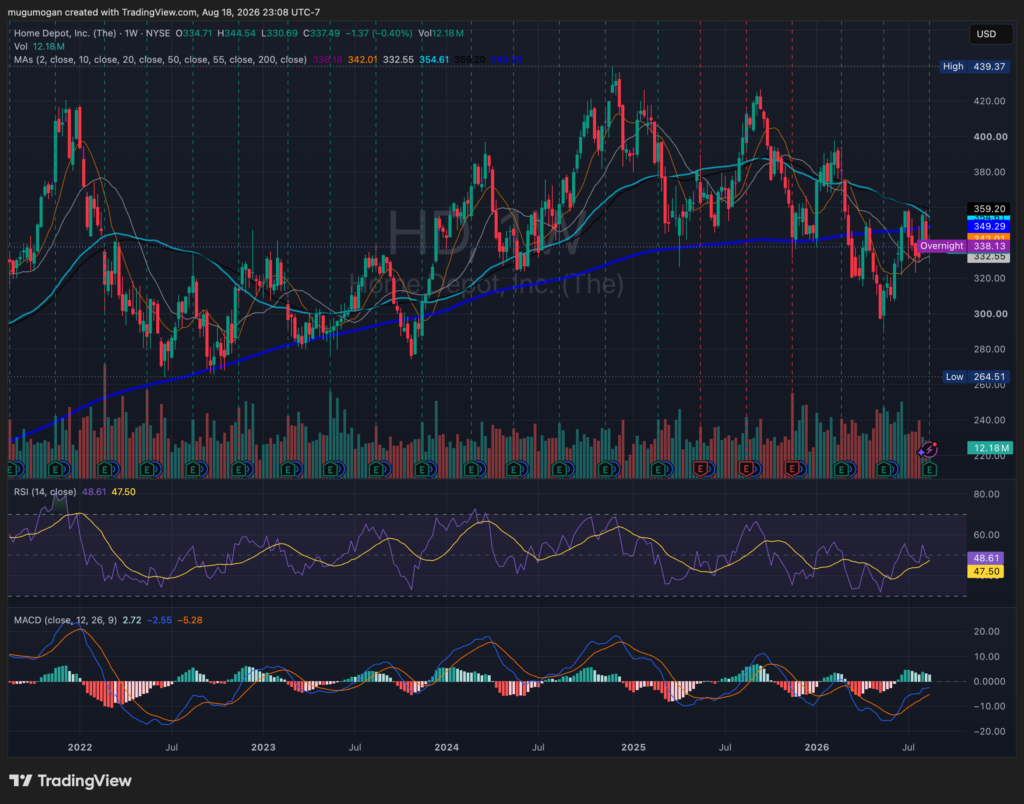Click the blue −2.55 MACD value

pos(159,620)
